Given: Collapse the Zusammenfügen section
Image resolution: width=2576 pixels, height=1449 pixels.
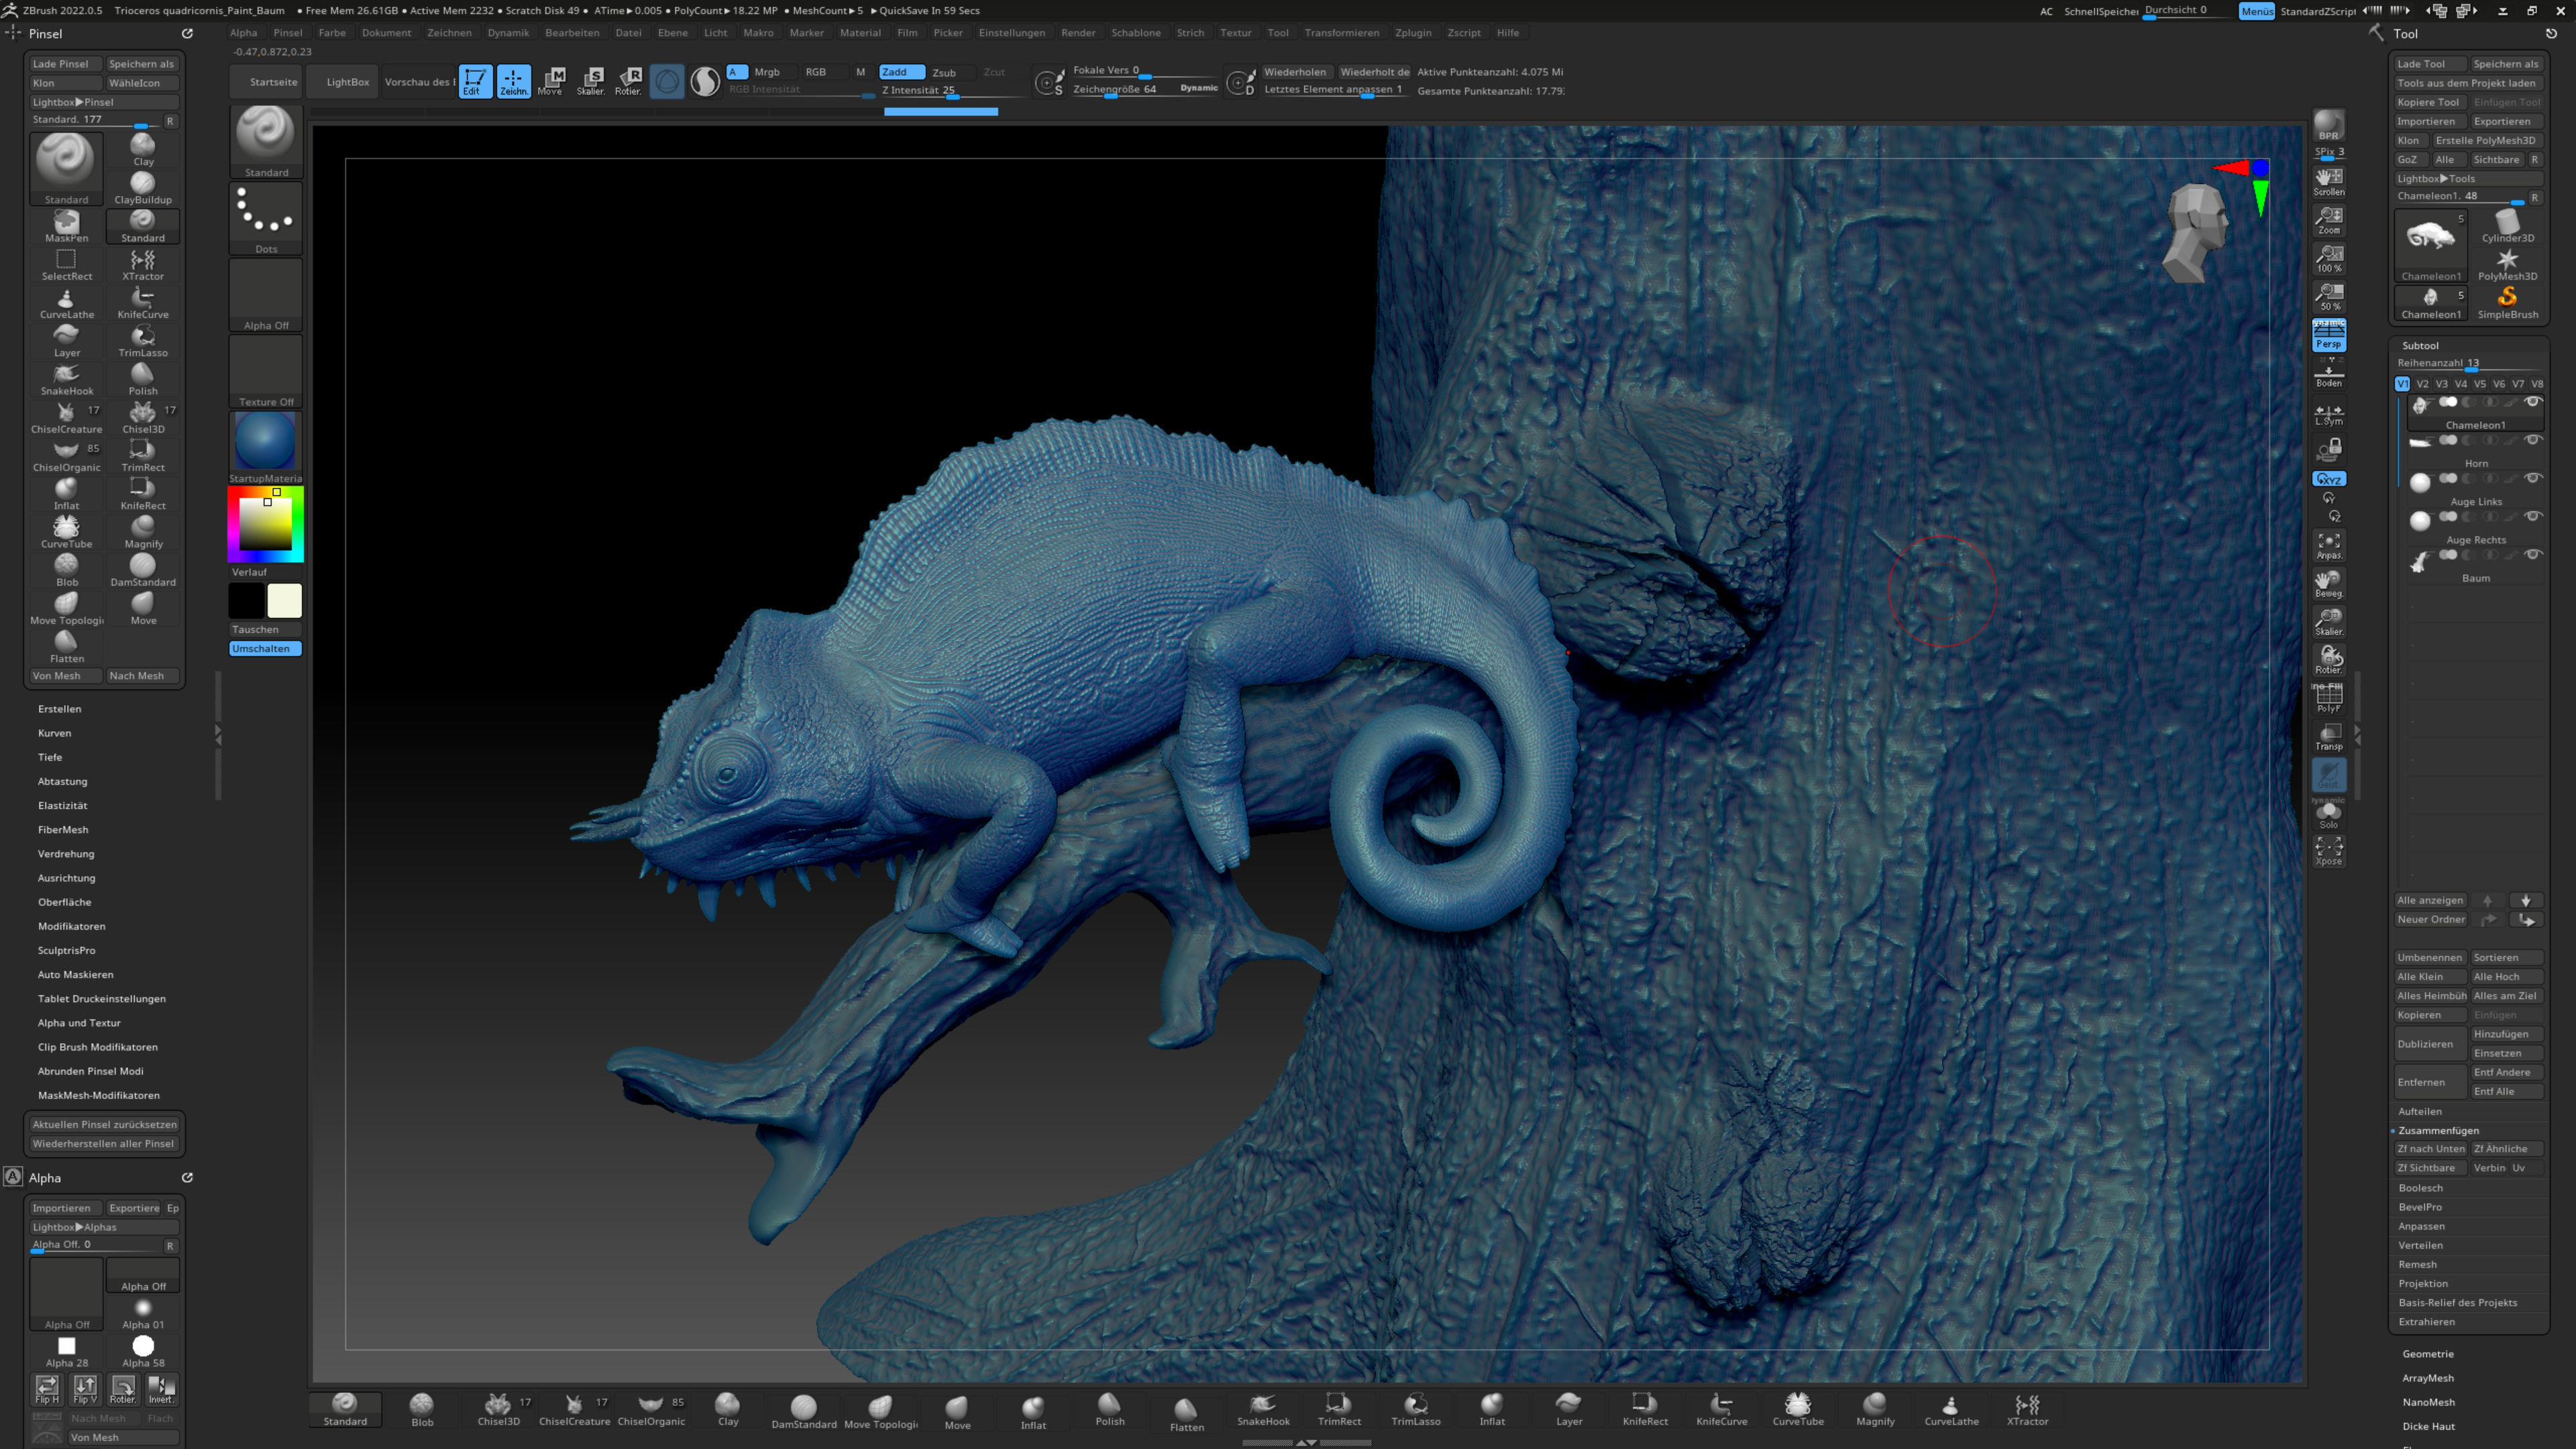Looking at the screenshot, I should 2439,1130.
